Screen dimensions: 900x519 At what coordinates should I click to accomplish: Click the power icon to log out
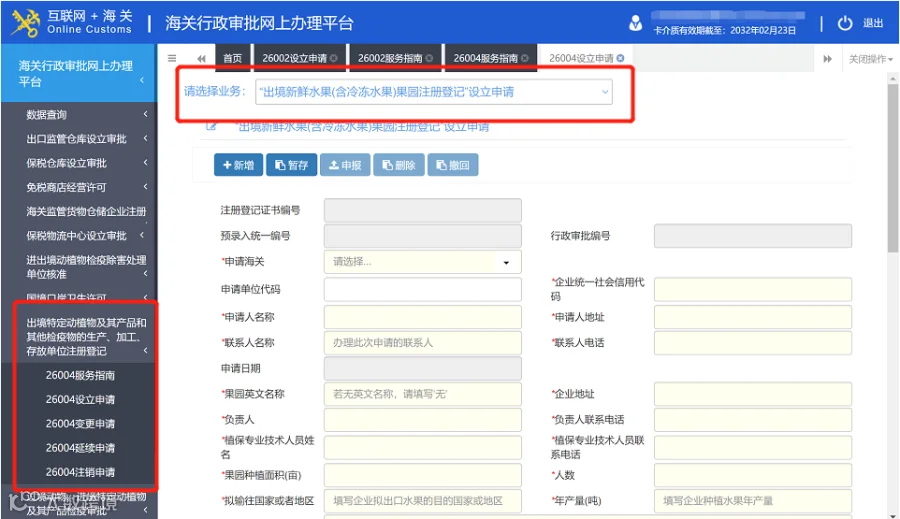click(x=844, y=23)
